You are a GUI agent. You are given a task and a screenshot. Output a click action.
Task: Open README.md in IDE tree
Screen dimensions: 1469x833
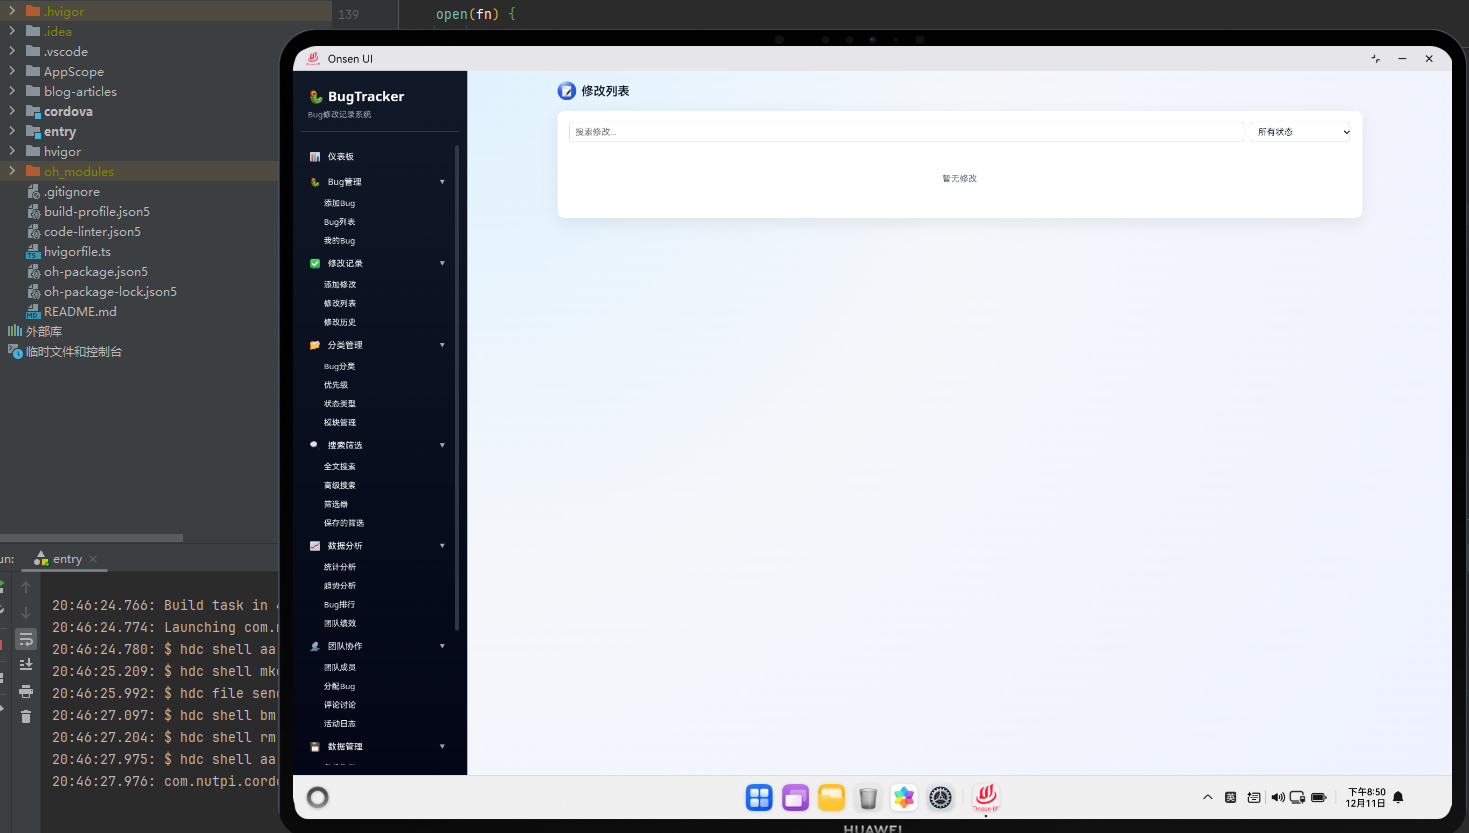[80, 311]
